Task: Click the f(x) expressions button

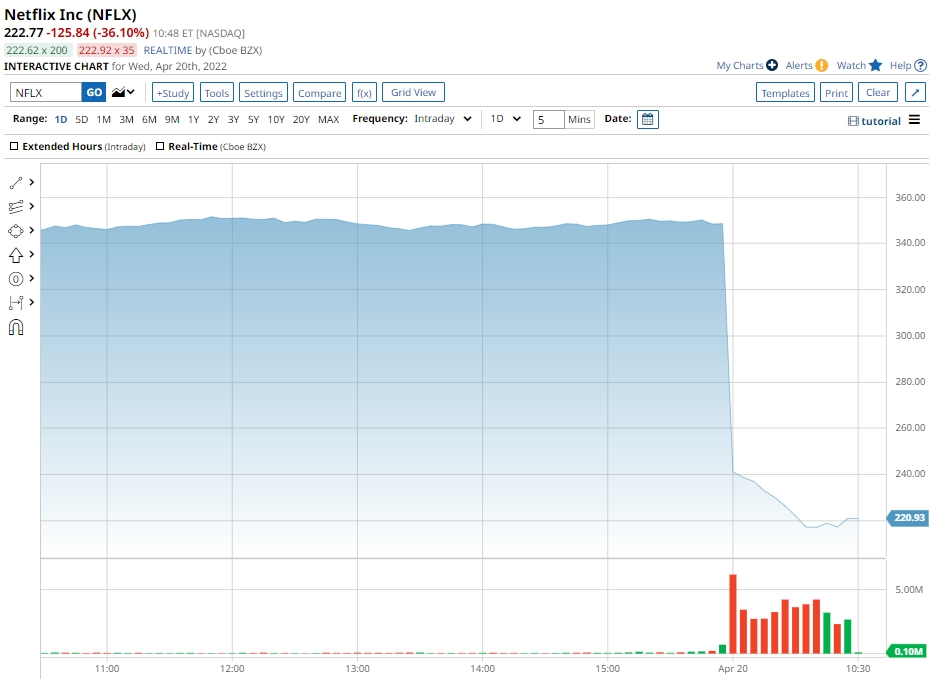Action: (364, 92)
